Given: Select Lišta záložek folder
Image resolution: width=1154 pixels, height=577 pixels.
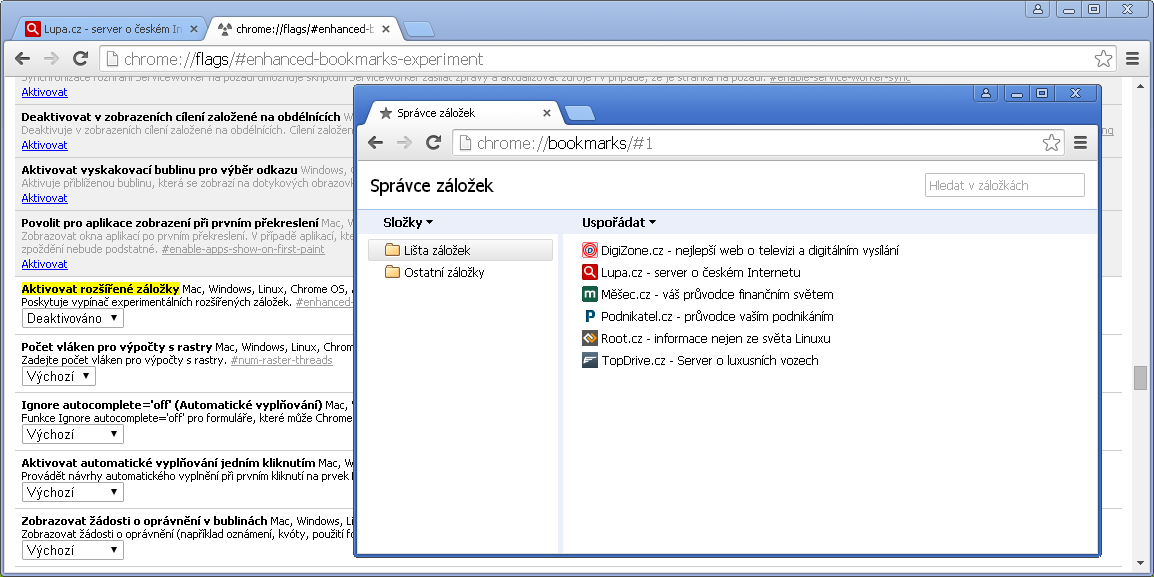Looking at the screenshot, I should [437, 250].
